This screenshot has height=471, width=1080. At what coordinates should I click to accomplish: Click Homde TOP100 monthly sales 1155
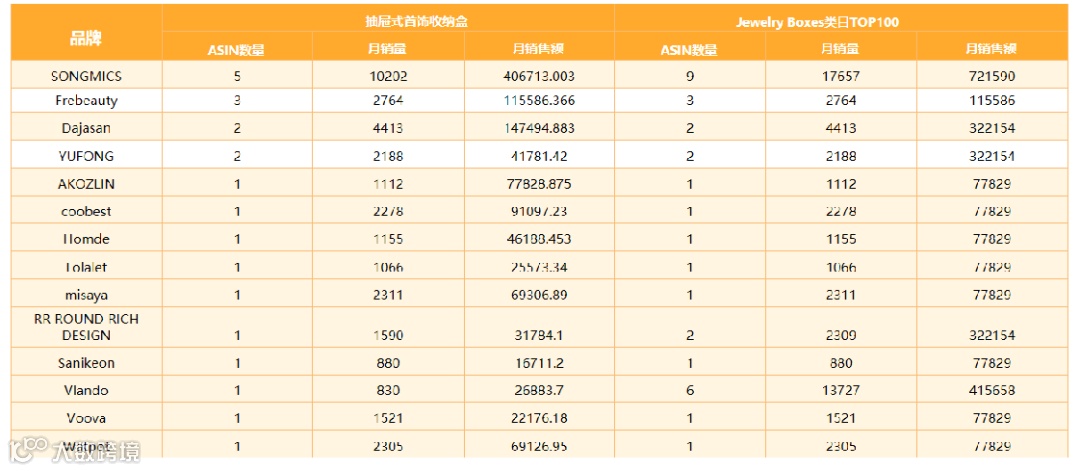839,239
